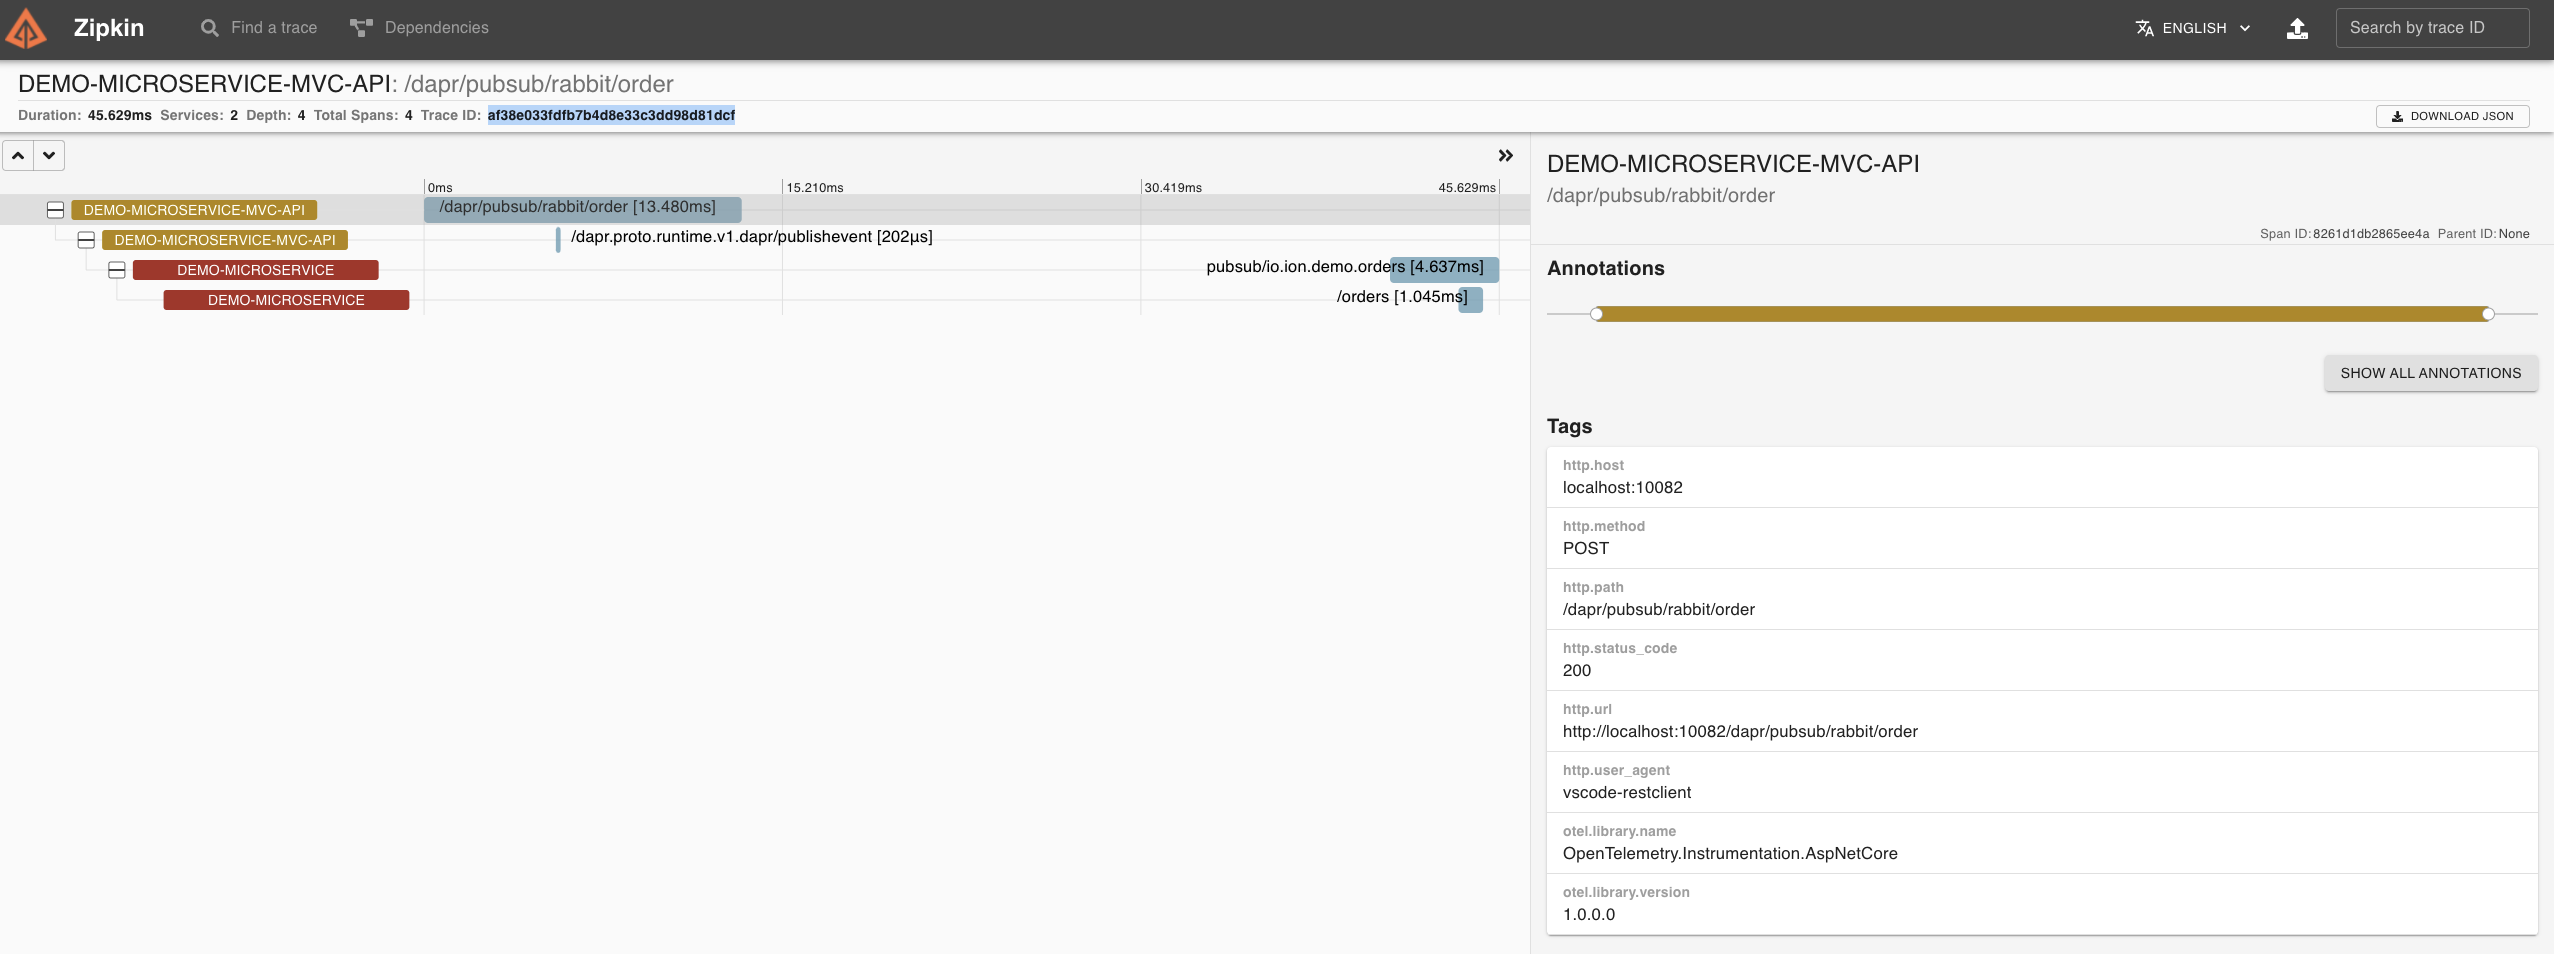Click the upward arrow above the trace tree
This screenshot has height=954, width=2554.
click(x=17, y=155)
